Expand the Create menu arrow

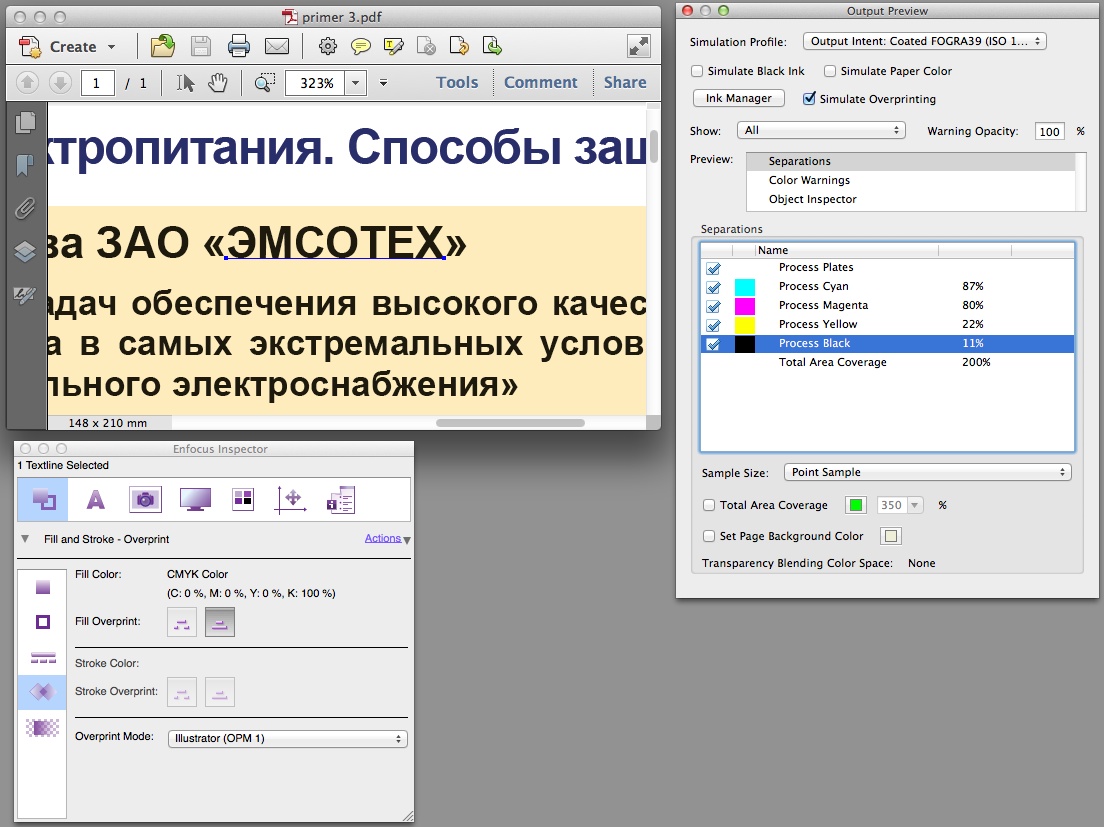pyautogui.click(x=111, y=47)
